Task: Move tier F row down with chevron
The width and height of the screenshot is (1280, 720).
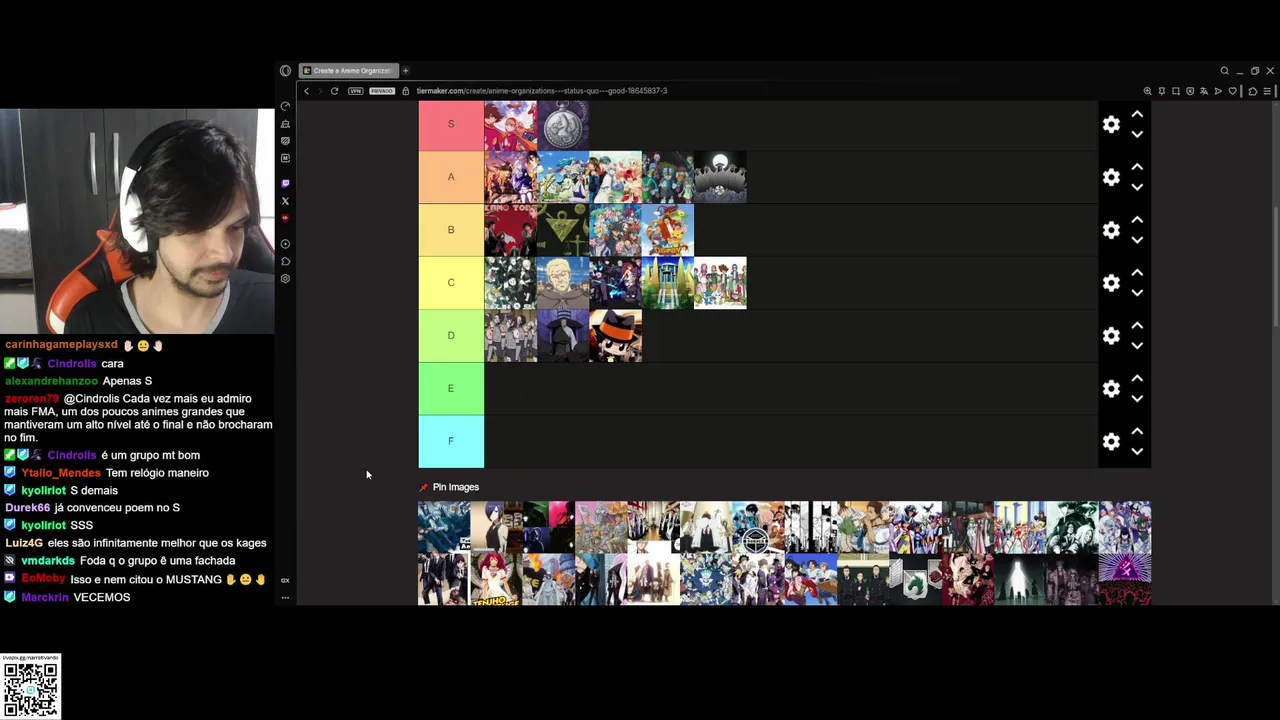Action: (1137, 451)
